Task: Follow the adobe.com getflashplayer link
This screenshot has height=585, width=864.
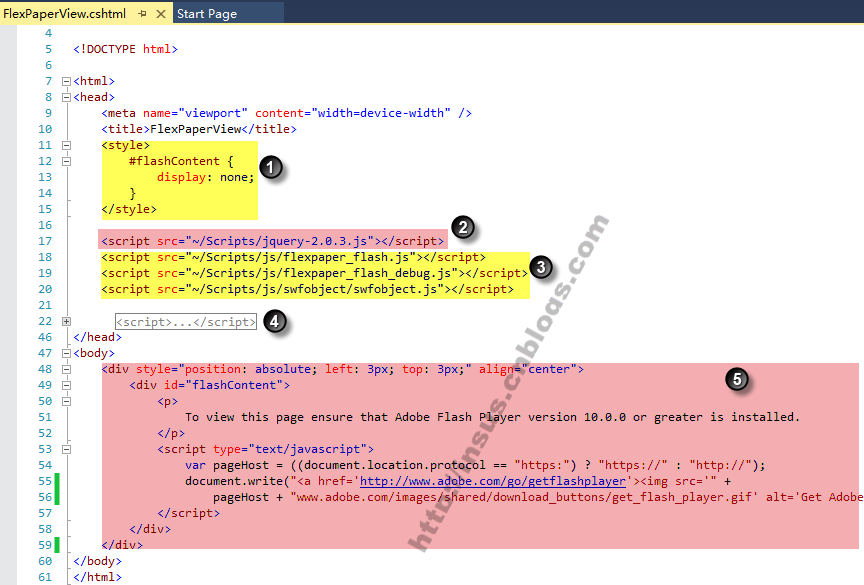Action: pyautogui.click(x=493, y=481)
